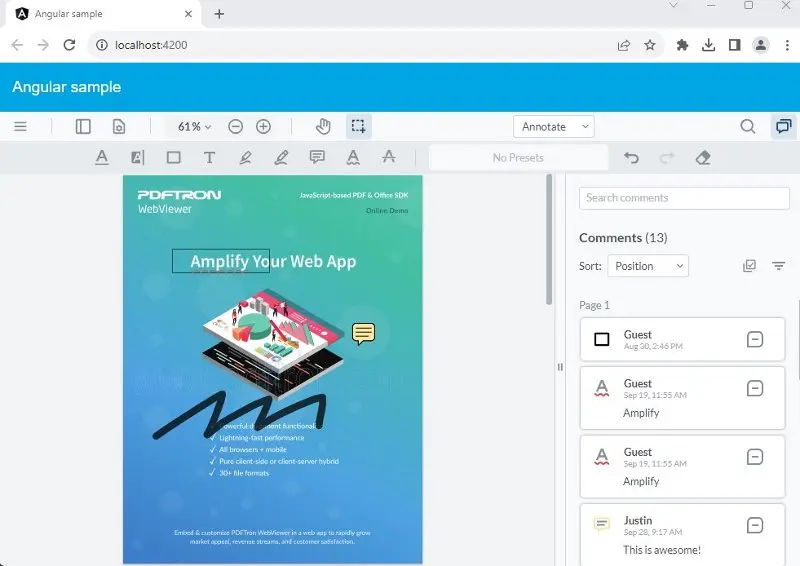Open the tab search chevron
The width and height of the screenshot is (800, 566).
(x=673, y=5)
